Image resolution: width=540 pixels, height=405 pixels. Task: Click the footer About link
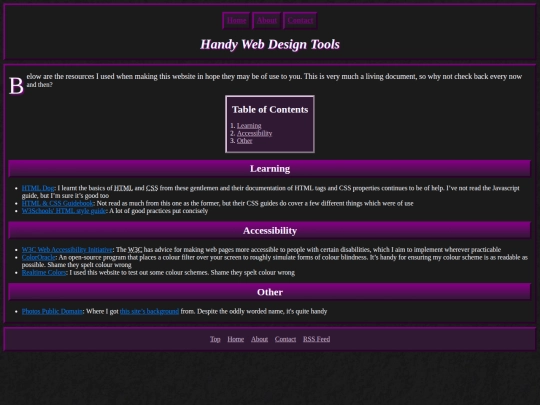(x=259, y=339)
